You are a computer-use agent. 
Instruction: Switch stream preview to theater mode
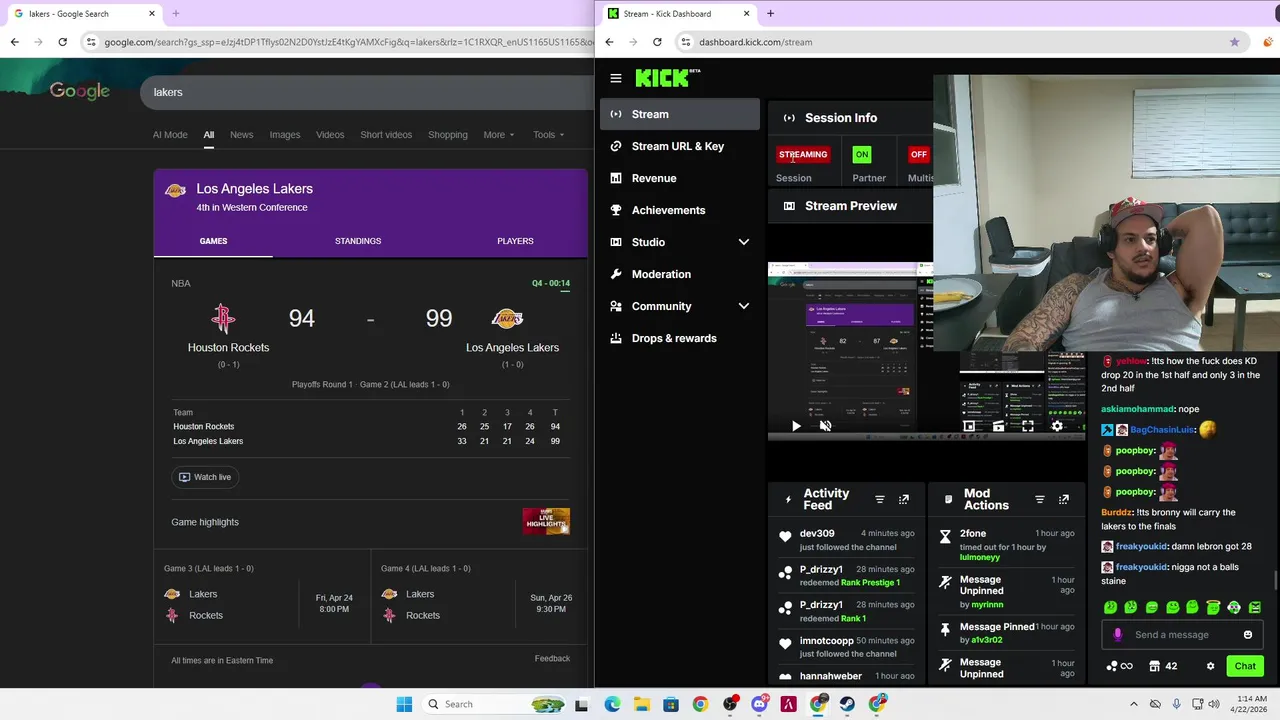(998, 426)
